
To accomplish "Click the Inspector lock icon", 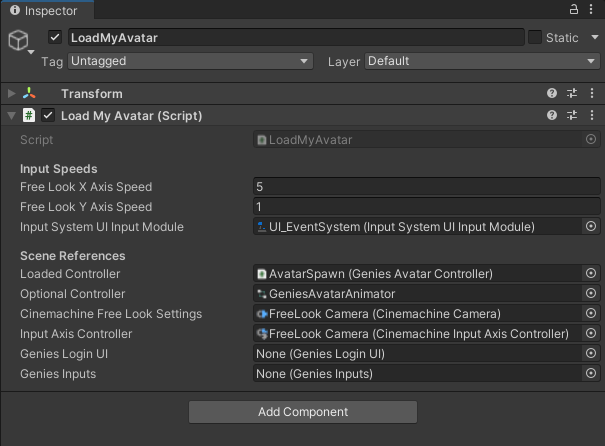I will point(574,9).
